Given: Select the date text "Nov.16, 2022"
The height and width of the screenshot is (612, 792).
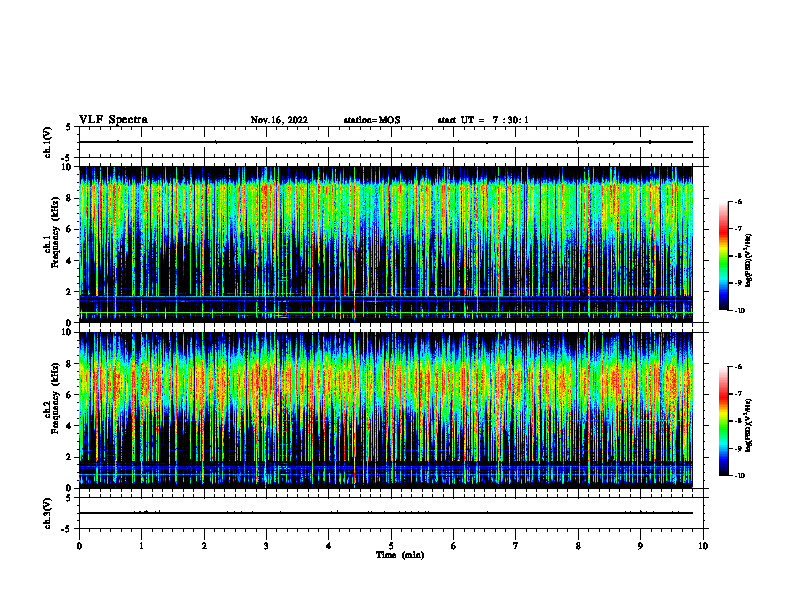Looking at the screenshot, I should pos(279,120).
